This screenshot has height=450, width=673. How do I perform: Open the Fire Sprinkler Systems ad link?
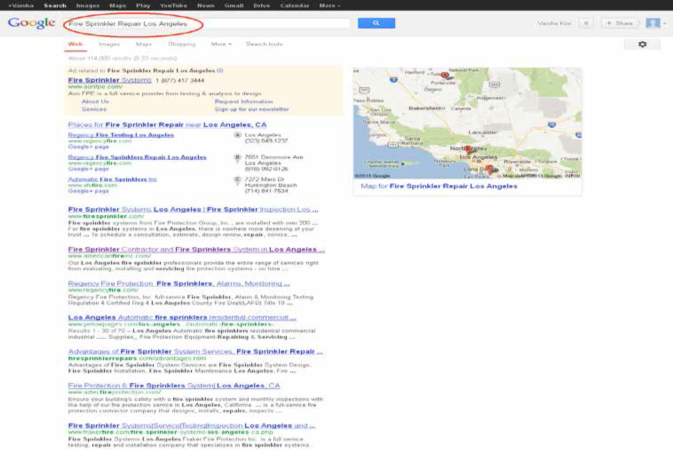point(109,80)
